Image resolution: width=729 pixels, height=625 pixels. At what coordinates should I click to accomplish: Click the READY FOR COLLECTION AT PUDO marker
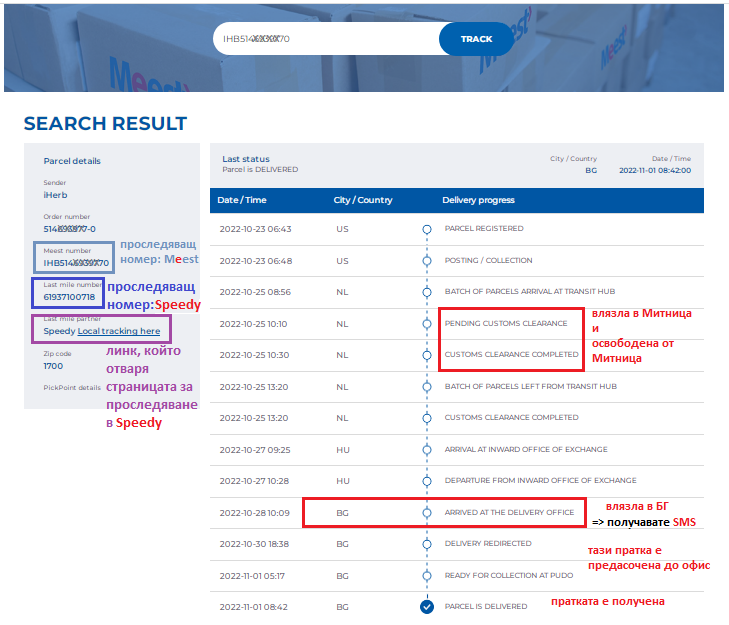click(x=427, y=576)
